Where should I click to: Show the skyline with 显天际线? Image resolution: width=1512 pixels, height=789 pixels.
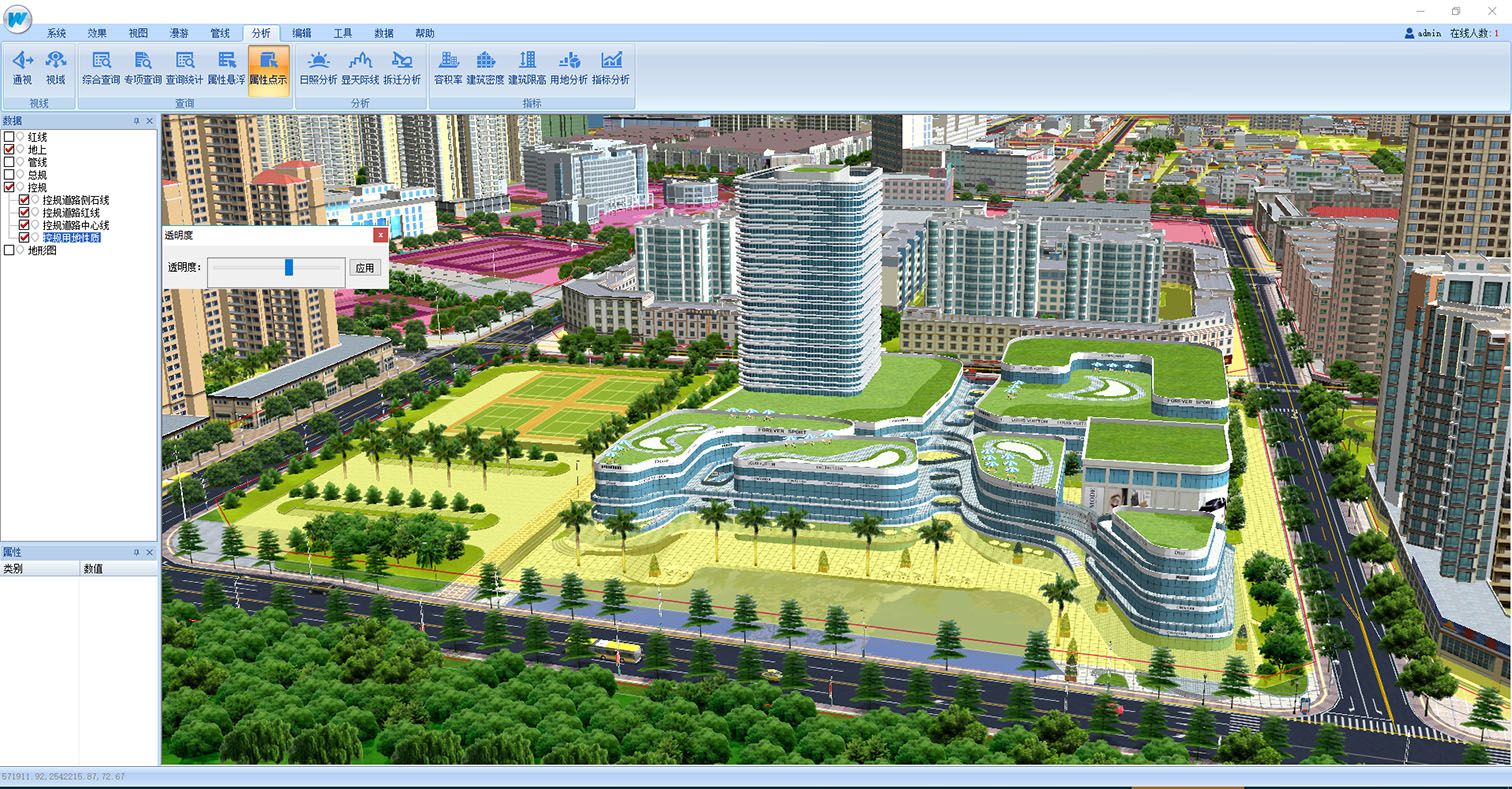click(x=360, y=68)
